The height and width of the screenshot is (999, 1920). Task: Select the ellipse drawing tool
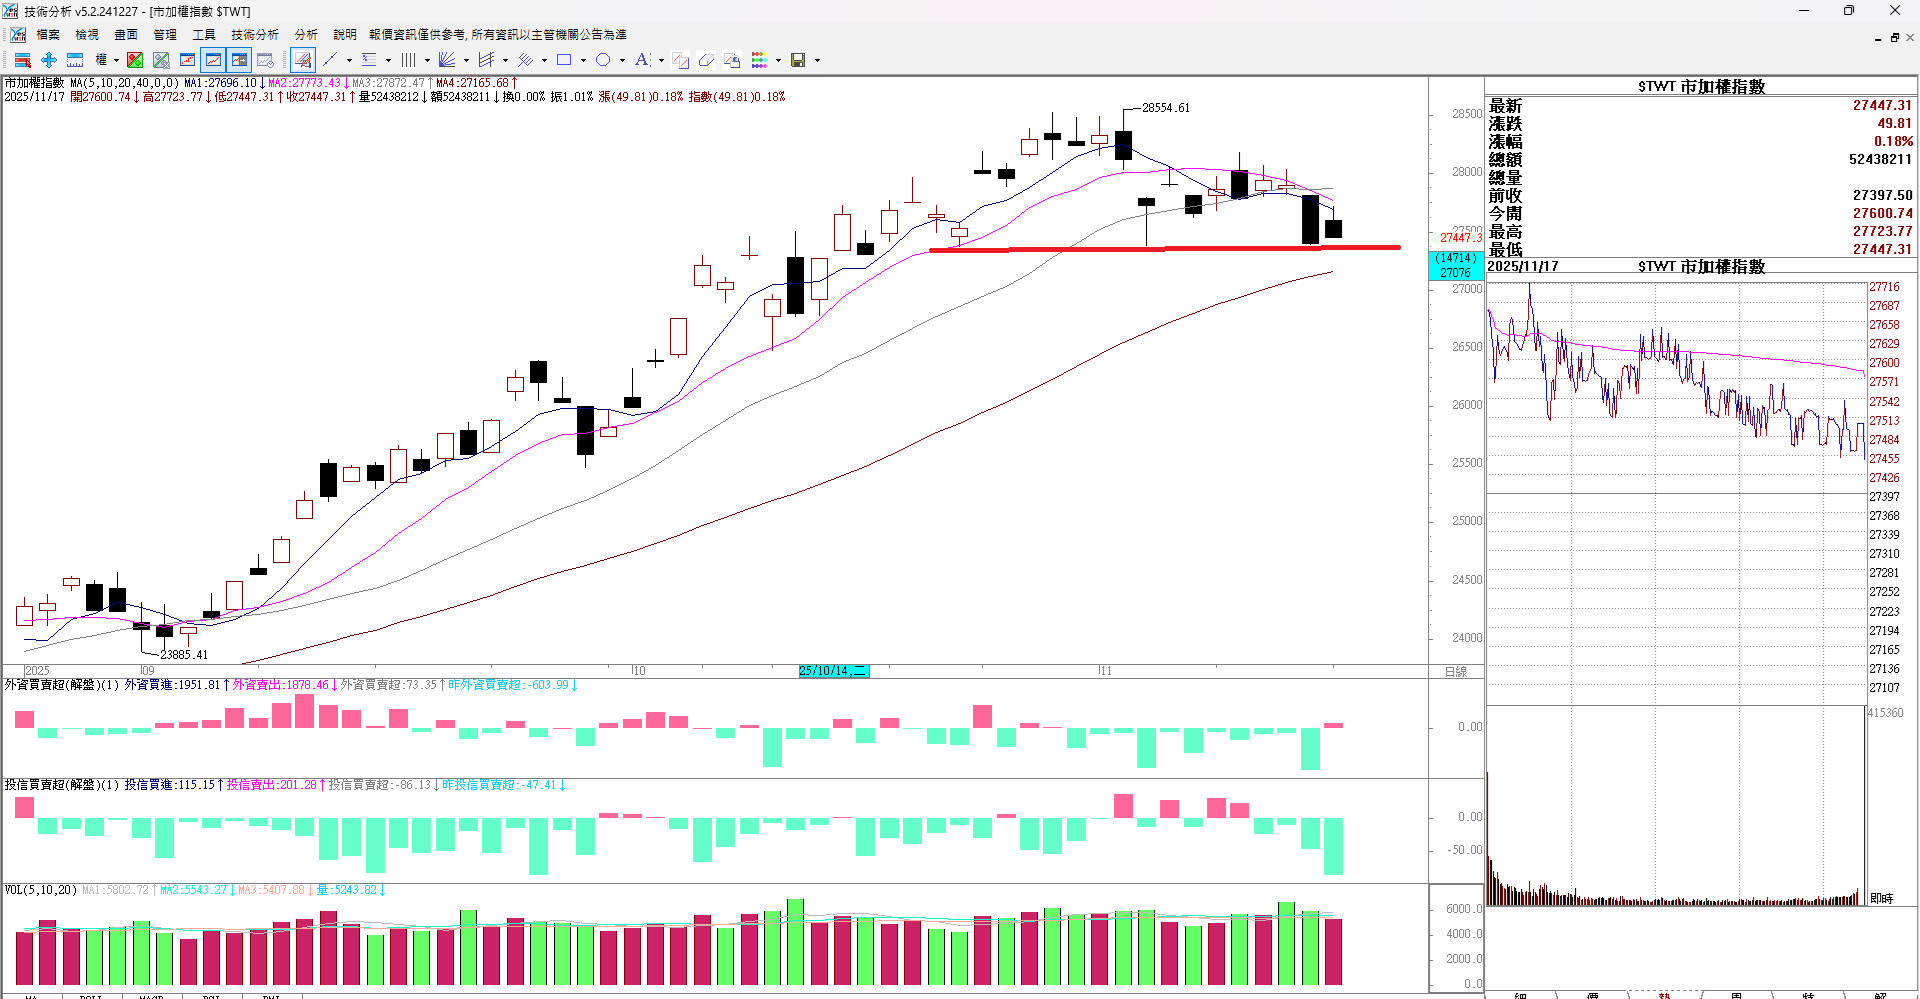click(x=603, y=60)
